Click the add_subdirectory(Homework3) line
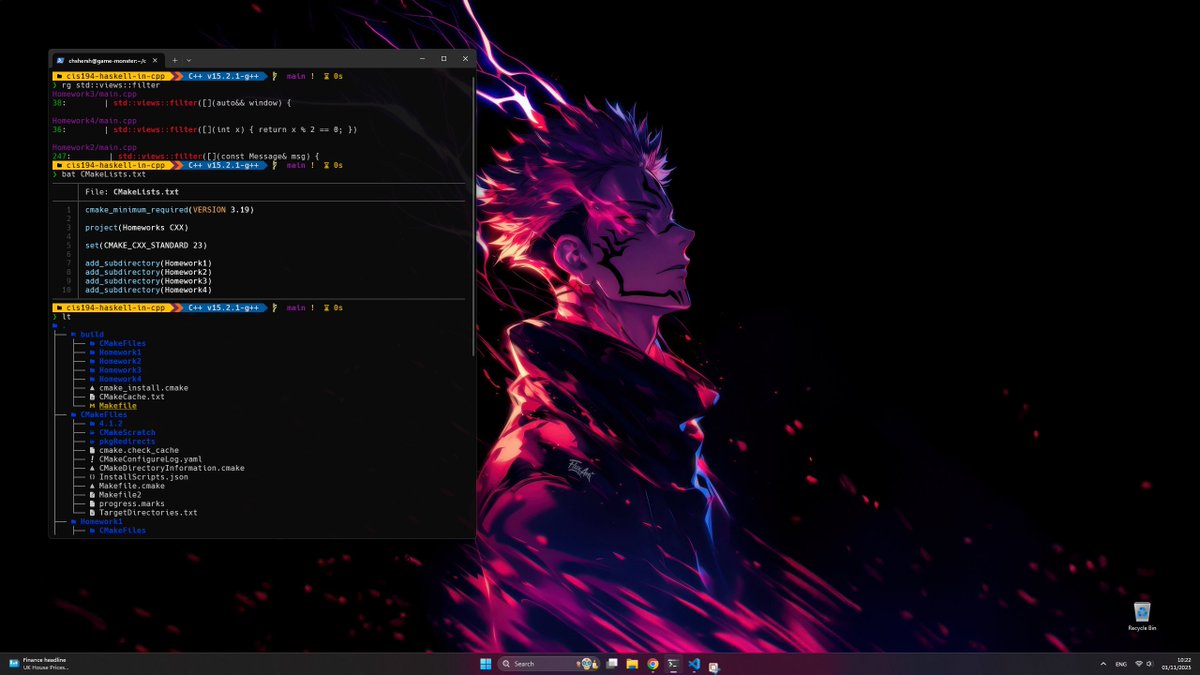The width and height of the screenshot is (1200, 675). click(x=148, y=281)
